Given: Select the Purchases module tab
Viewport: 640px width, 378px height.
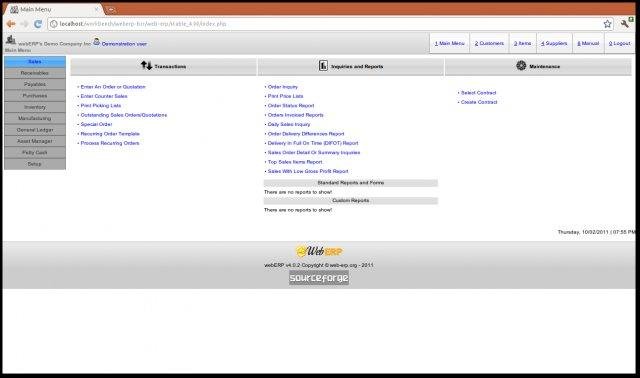Looking at the screenshot, I should (x=35, y=96).
